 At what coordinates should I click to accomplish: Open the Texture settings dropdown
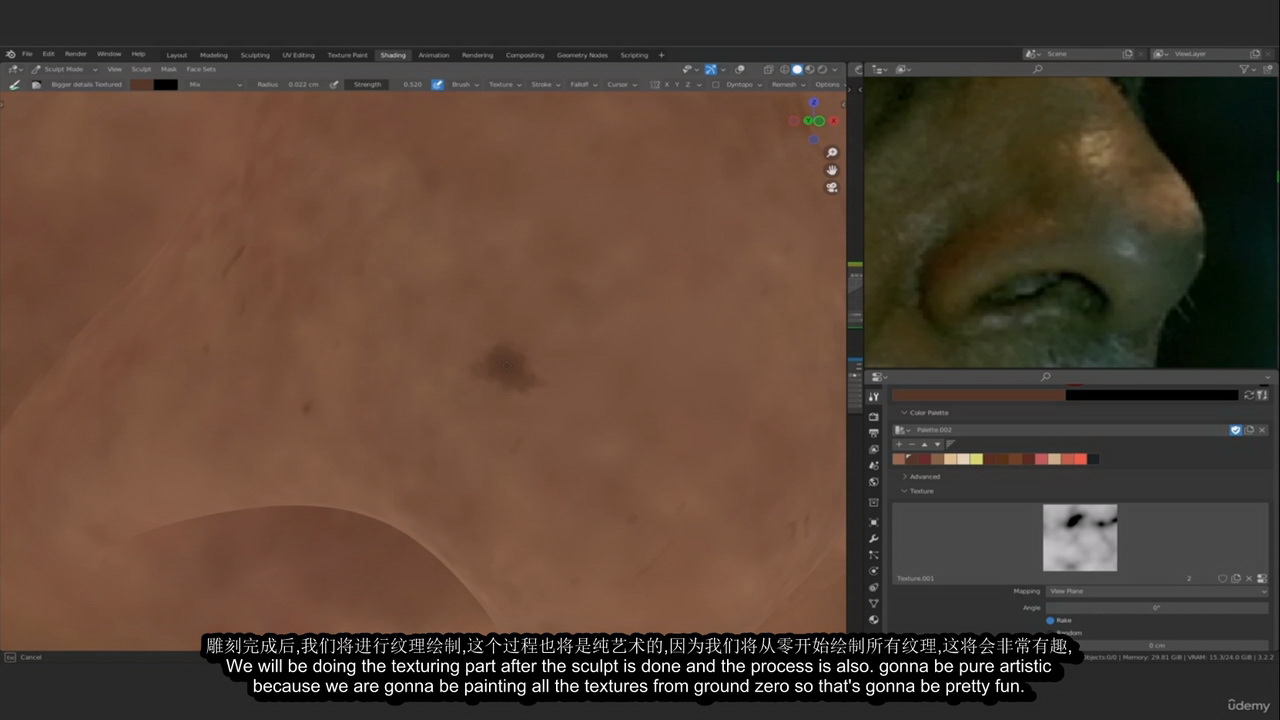[504, 85]
